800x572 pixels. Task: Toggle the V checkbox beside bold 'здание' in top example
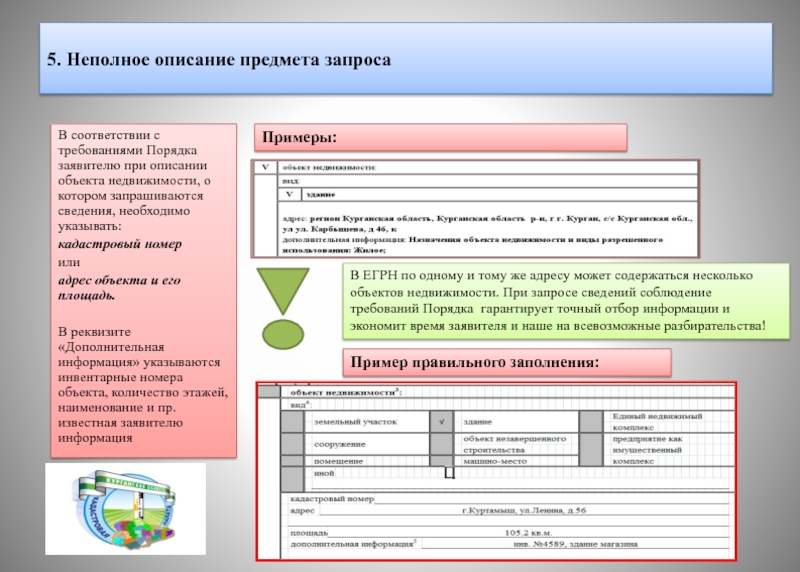click(x=290, y=194)
